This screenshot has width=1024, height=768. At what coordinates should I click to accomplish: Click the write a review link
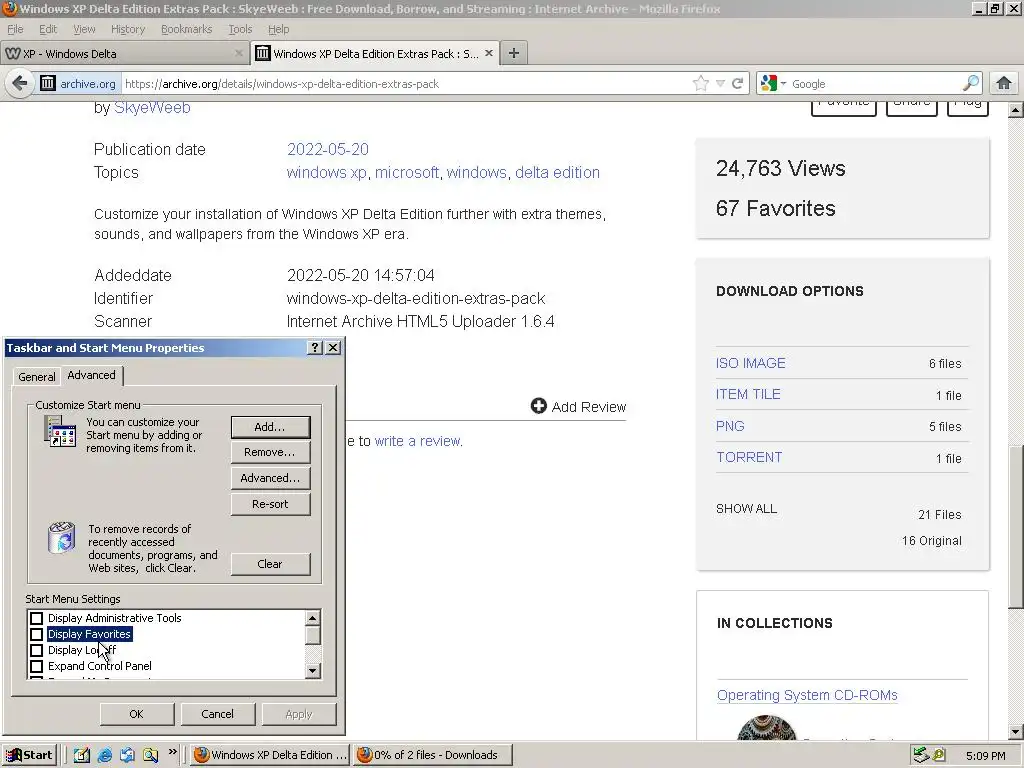[x=418, y=441]
